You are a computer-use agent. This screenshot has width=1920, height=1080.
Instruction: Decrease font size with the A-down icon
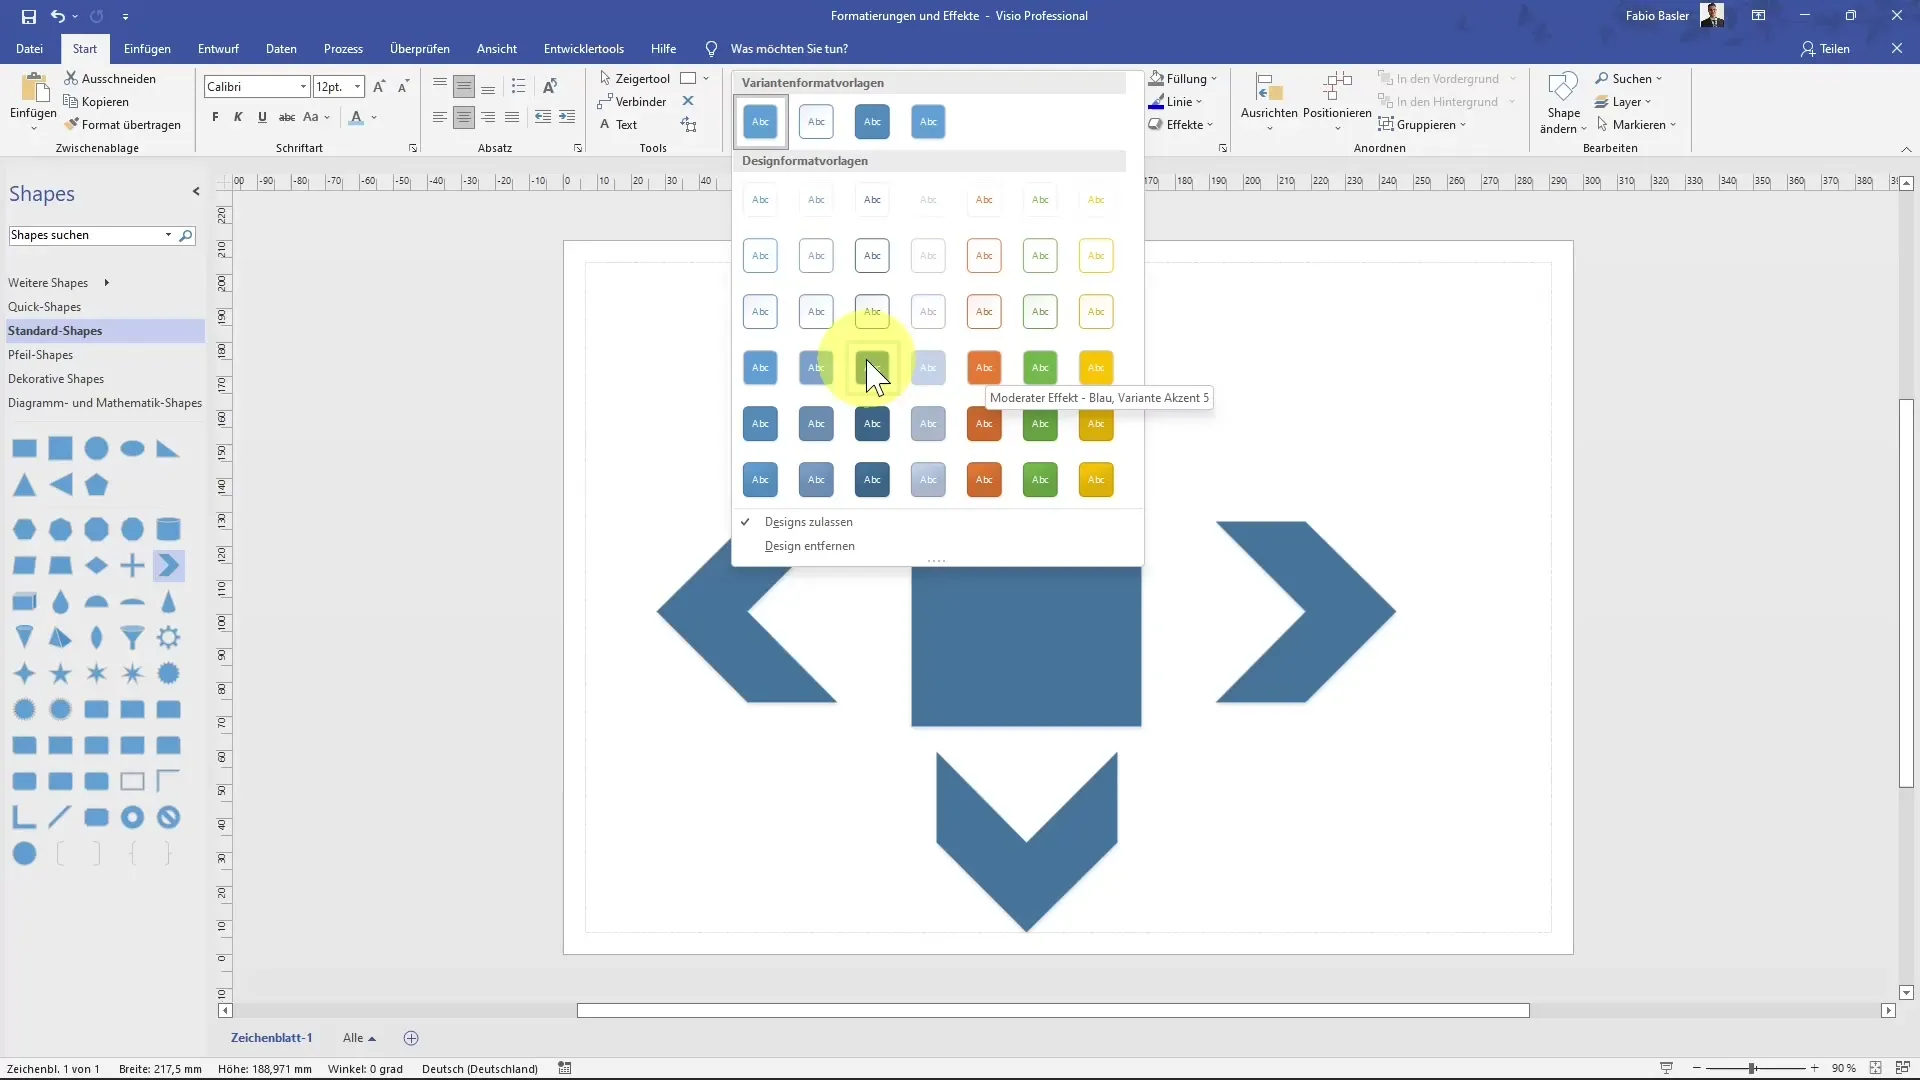coord(403,87)
